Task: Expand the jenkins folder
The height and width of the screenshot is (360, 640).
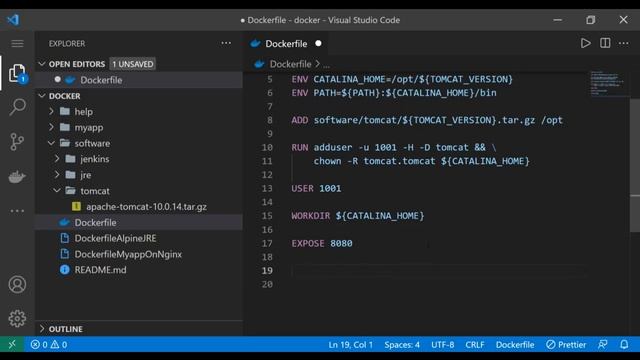Action: pyautogui.click(x=57, y=159)
